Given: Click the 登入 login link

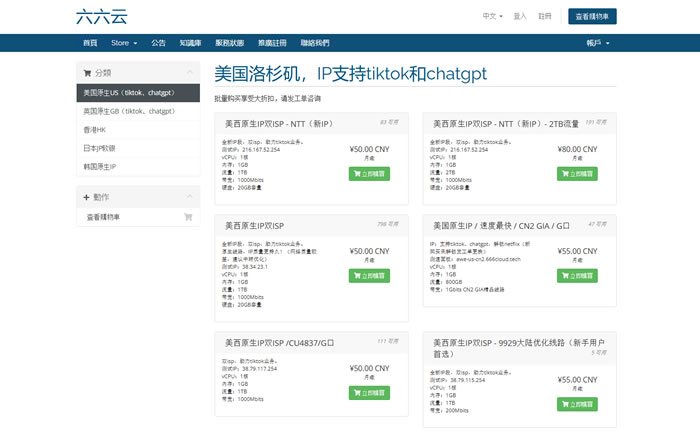Looking at the screenshot, I should [x=520, y=16].
